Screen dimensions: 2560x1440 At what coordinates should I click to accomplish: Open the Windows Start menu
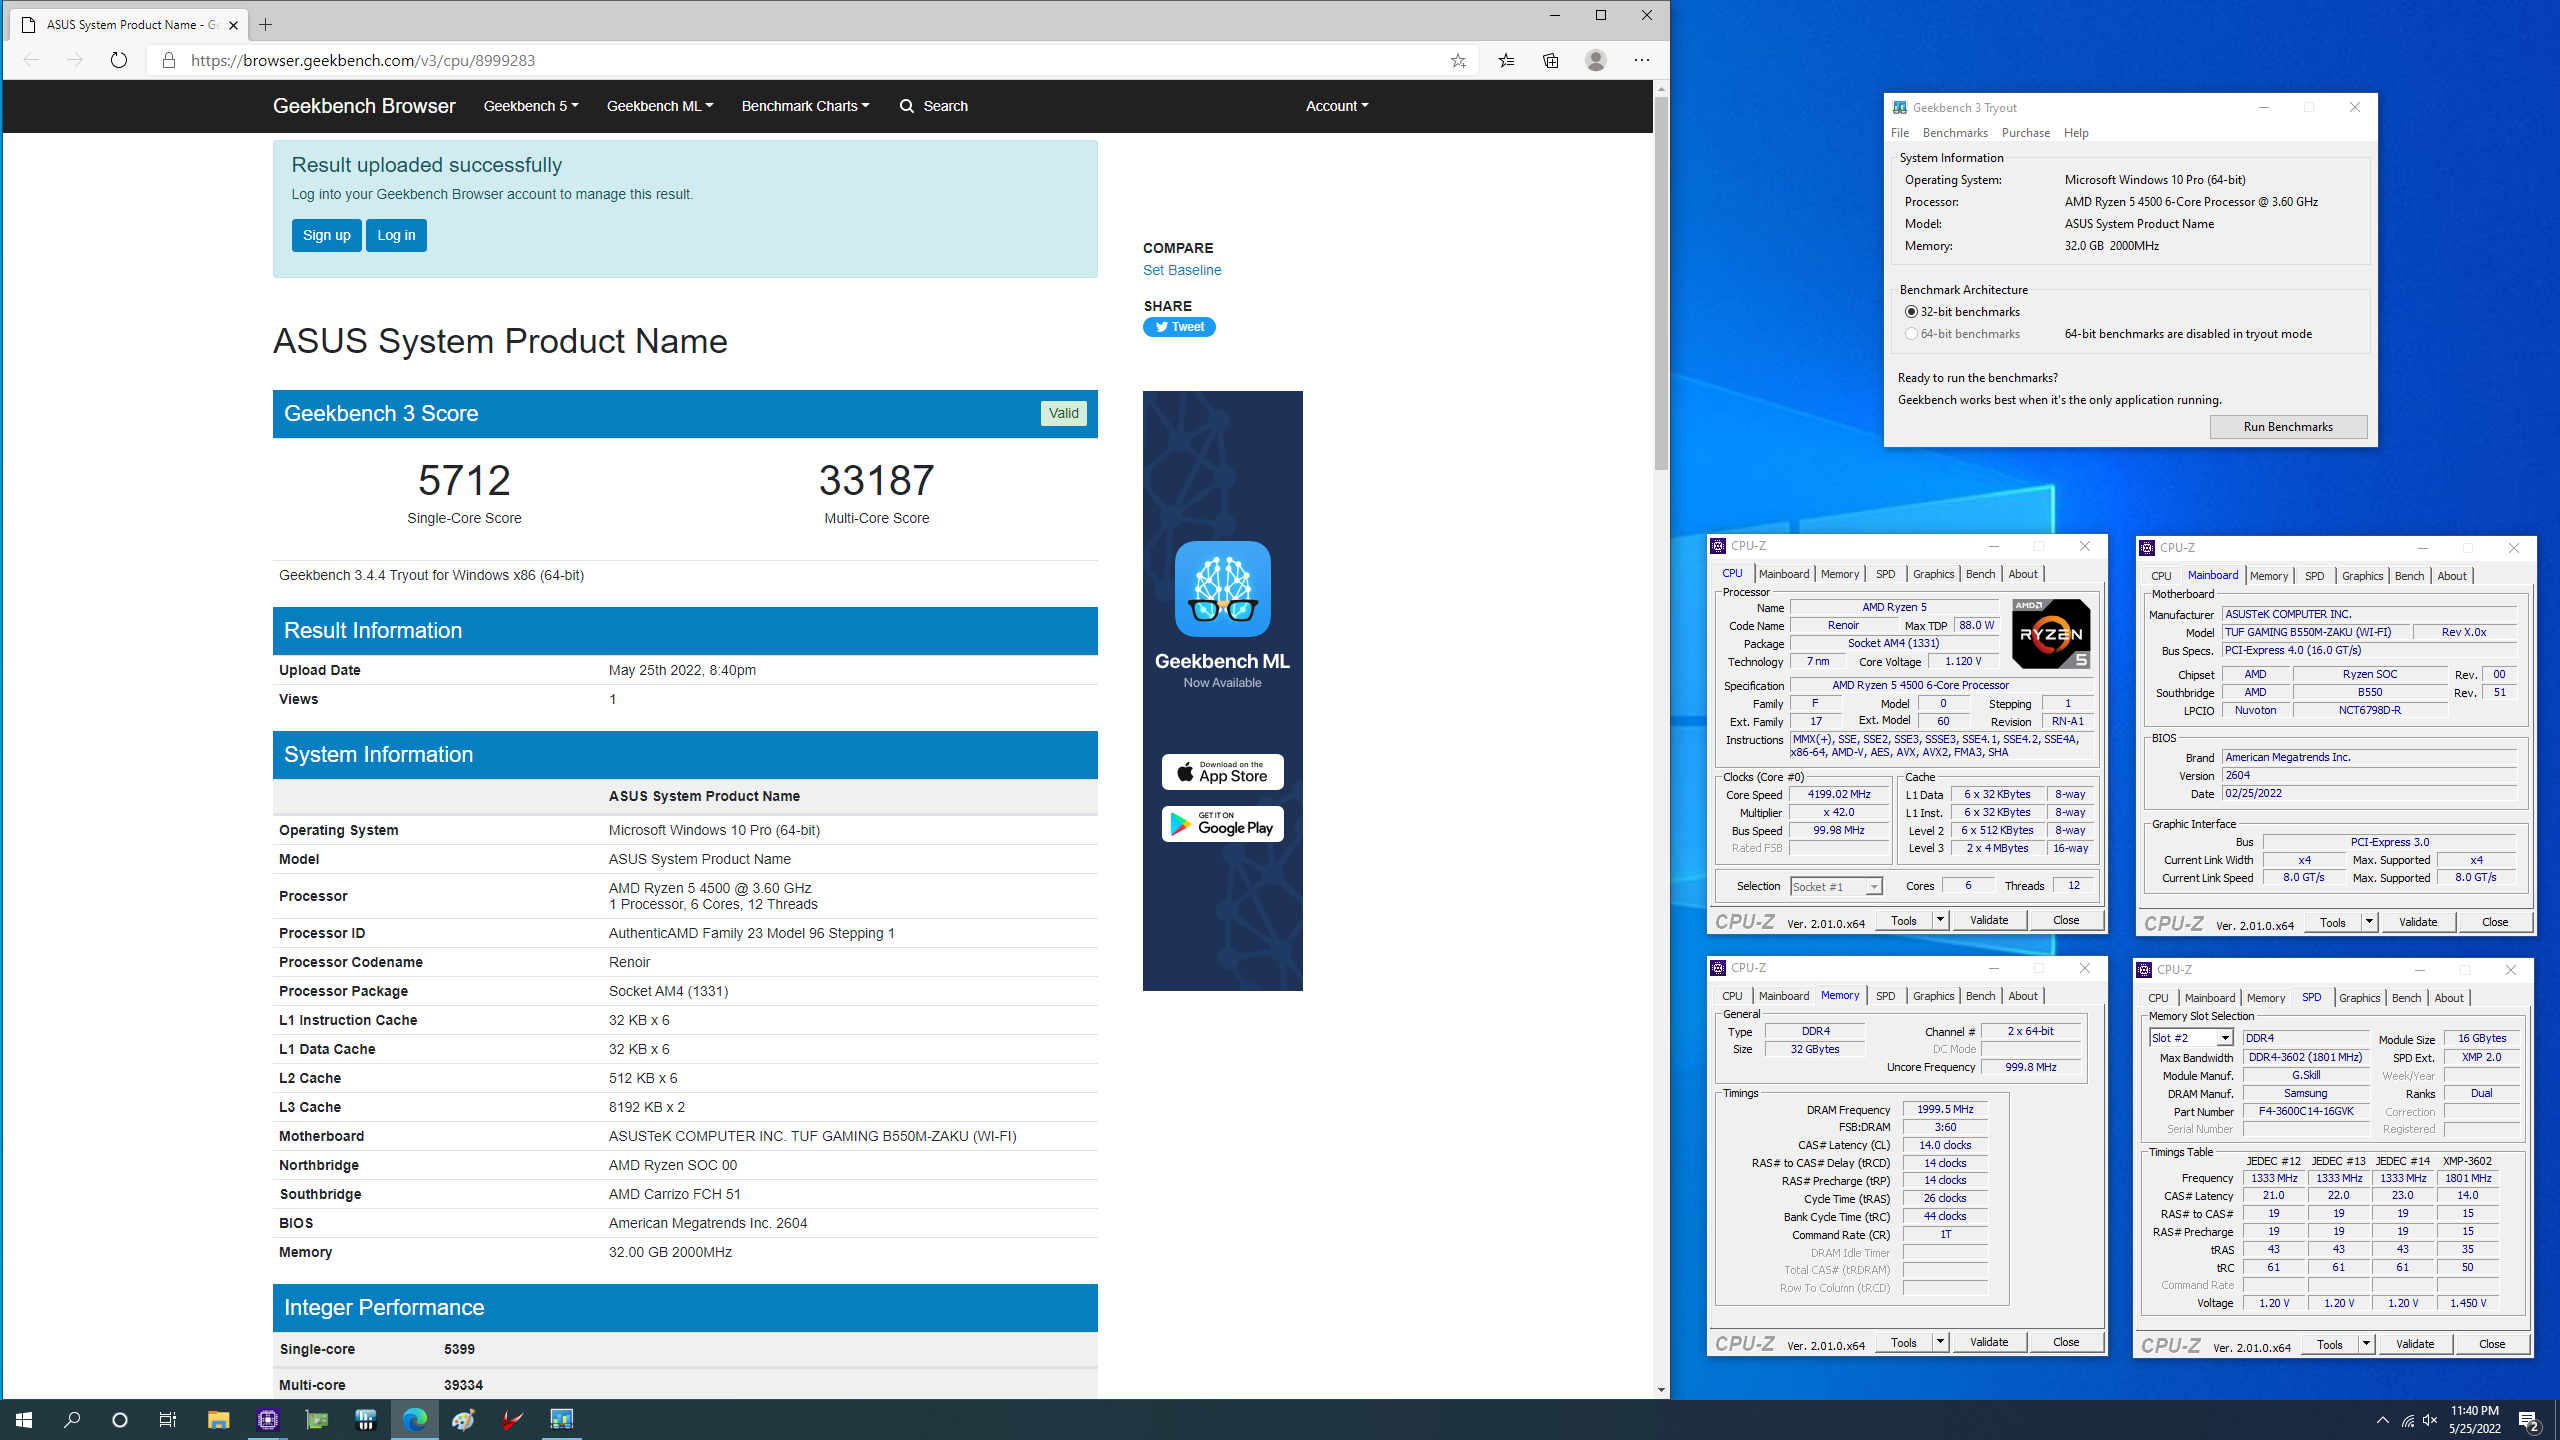pos(24,1419)
